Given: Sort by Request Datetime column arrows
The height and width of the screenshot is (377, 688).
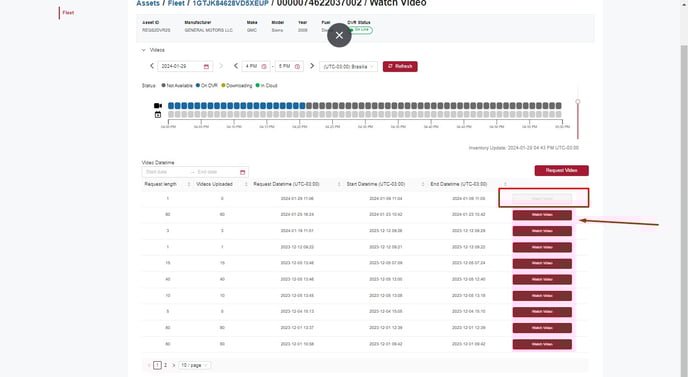Looking at the screenshot, I should [339, 184].
